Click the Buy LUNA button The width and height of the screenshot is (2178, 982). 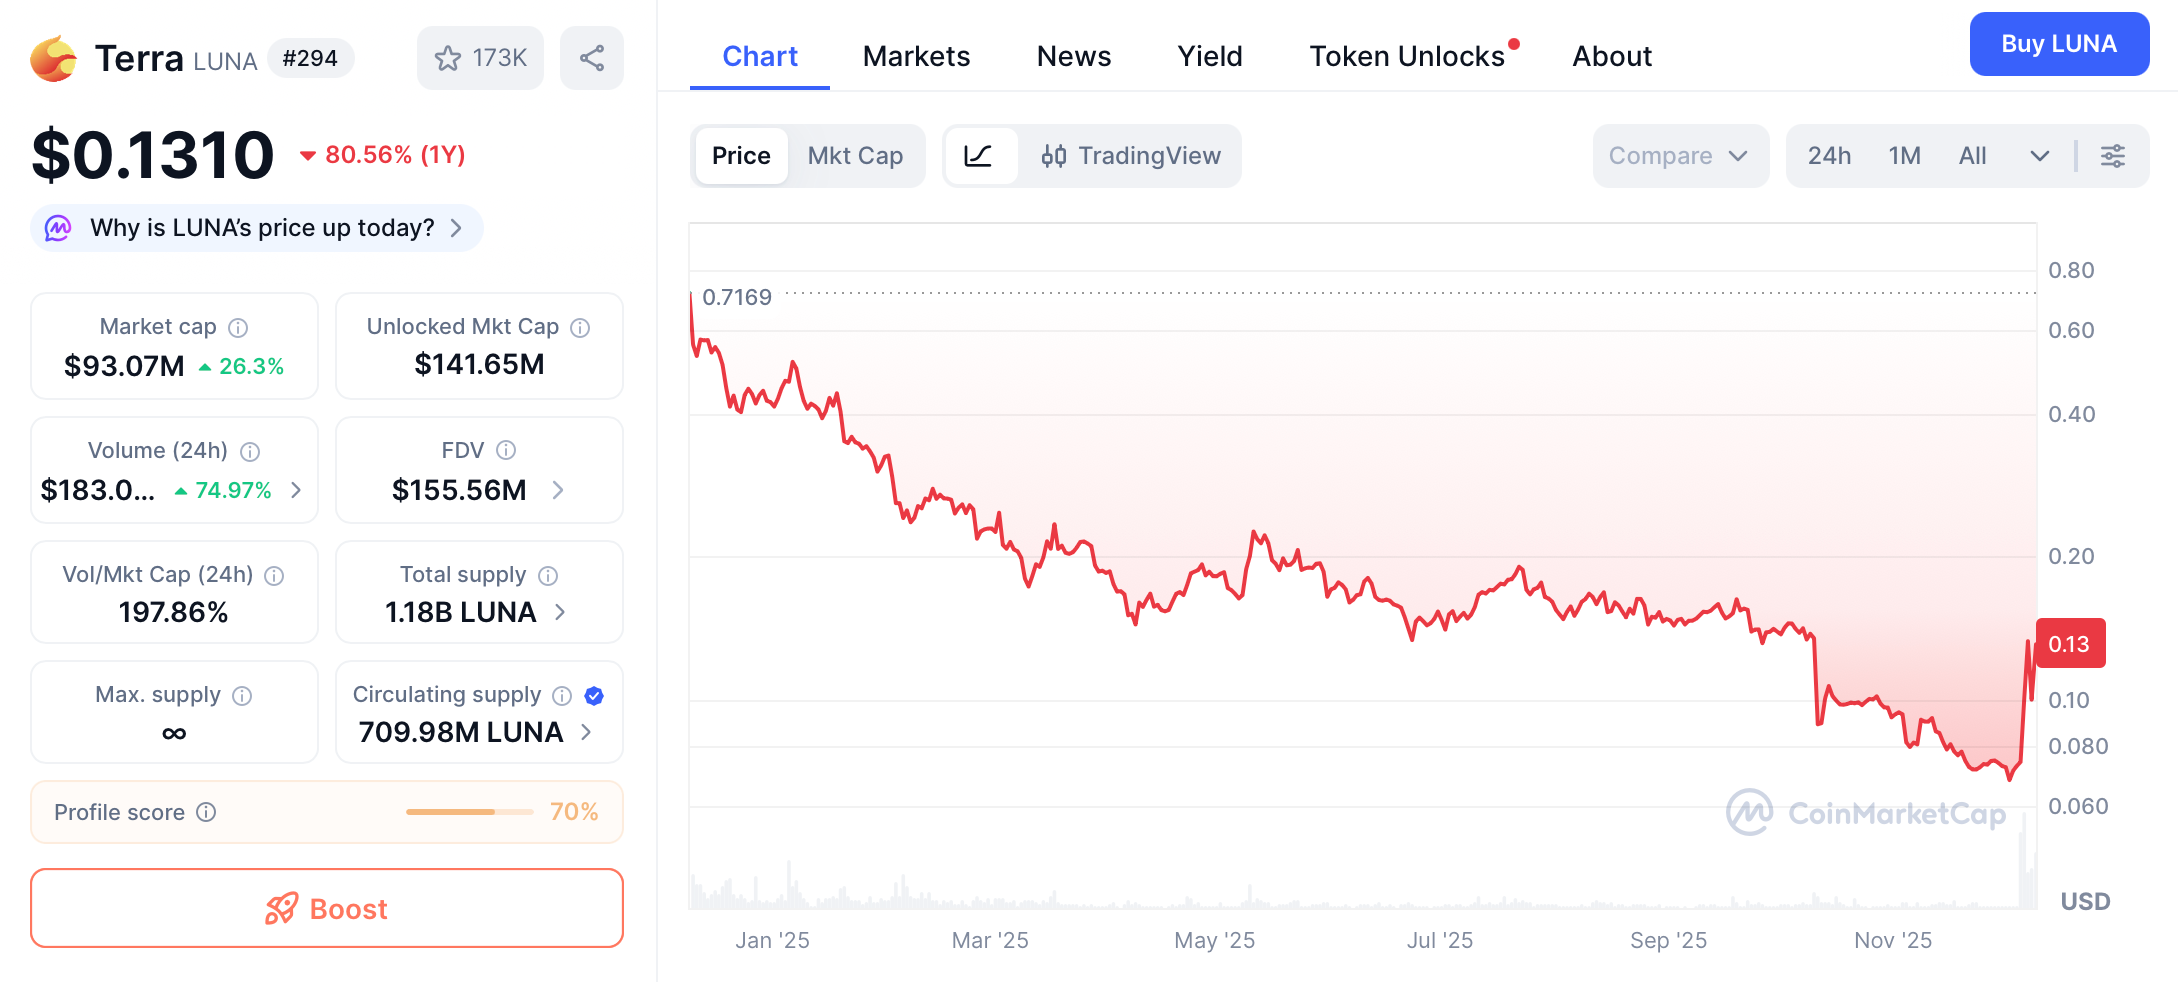coord(2059,44)
